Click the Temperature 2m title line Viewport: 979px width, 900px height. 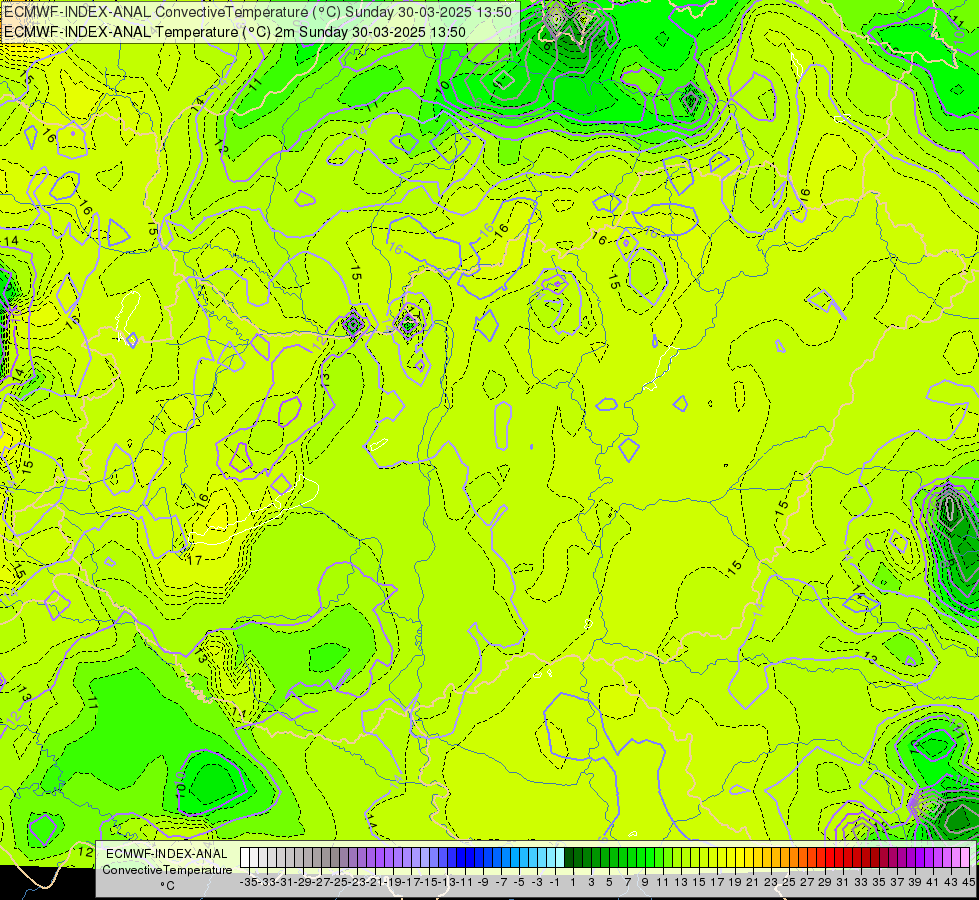click(235, 32)
